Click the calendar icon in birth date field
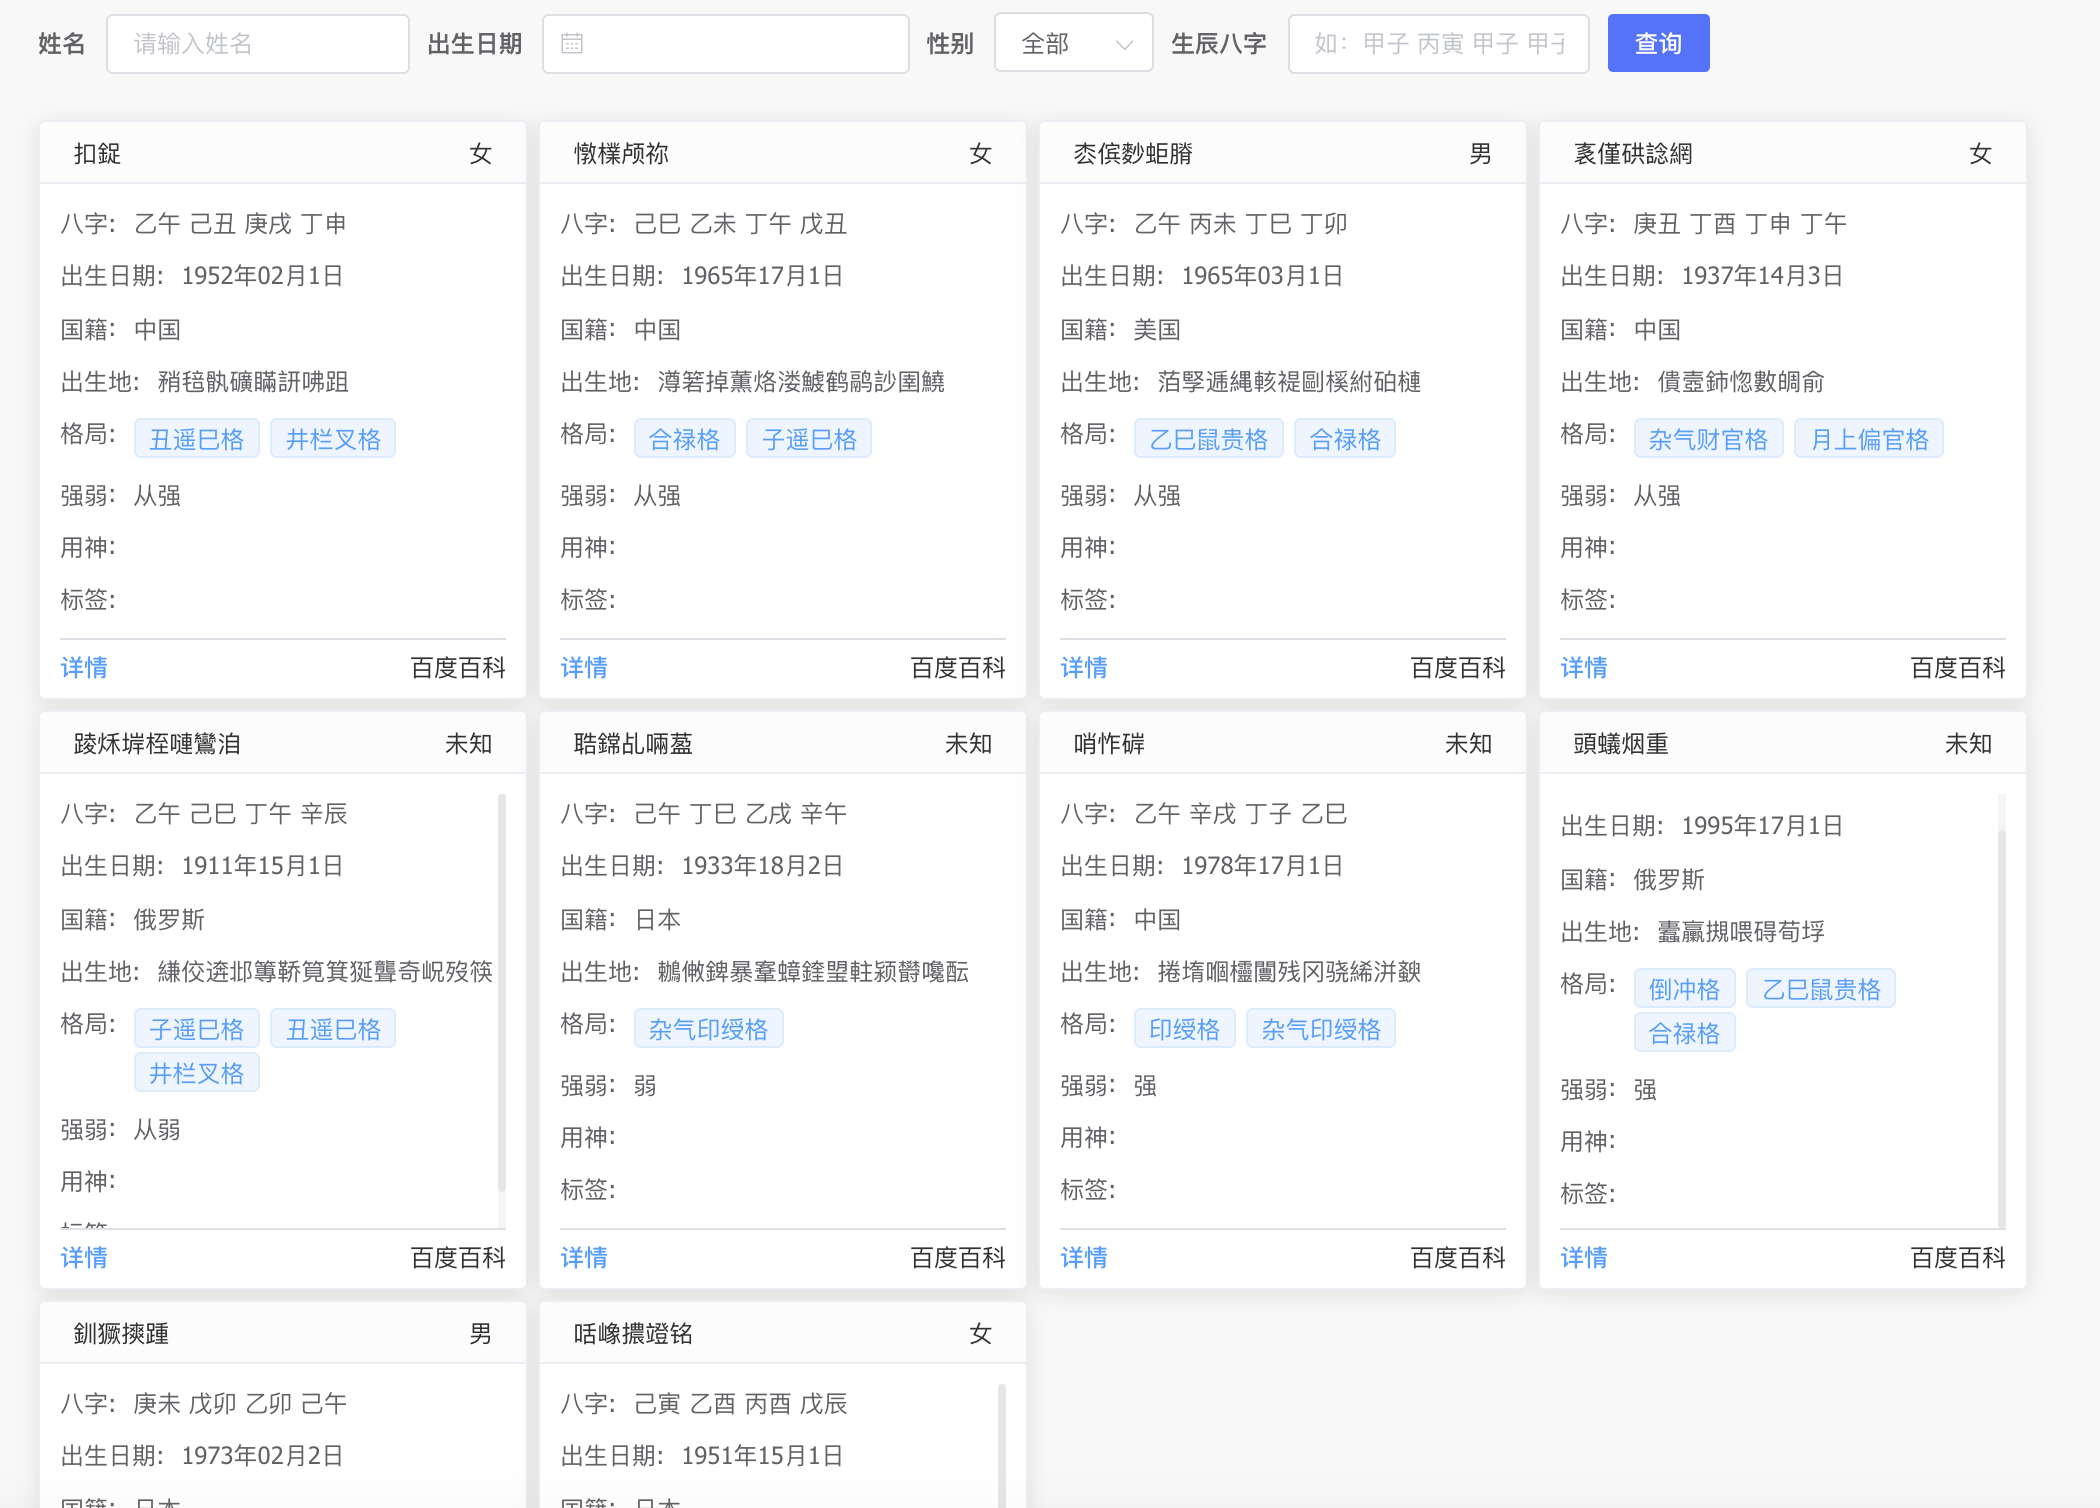2100x1508 pixels. [572, 44]
